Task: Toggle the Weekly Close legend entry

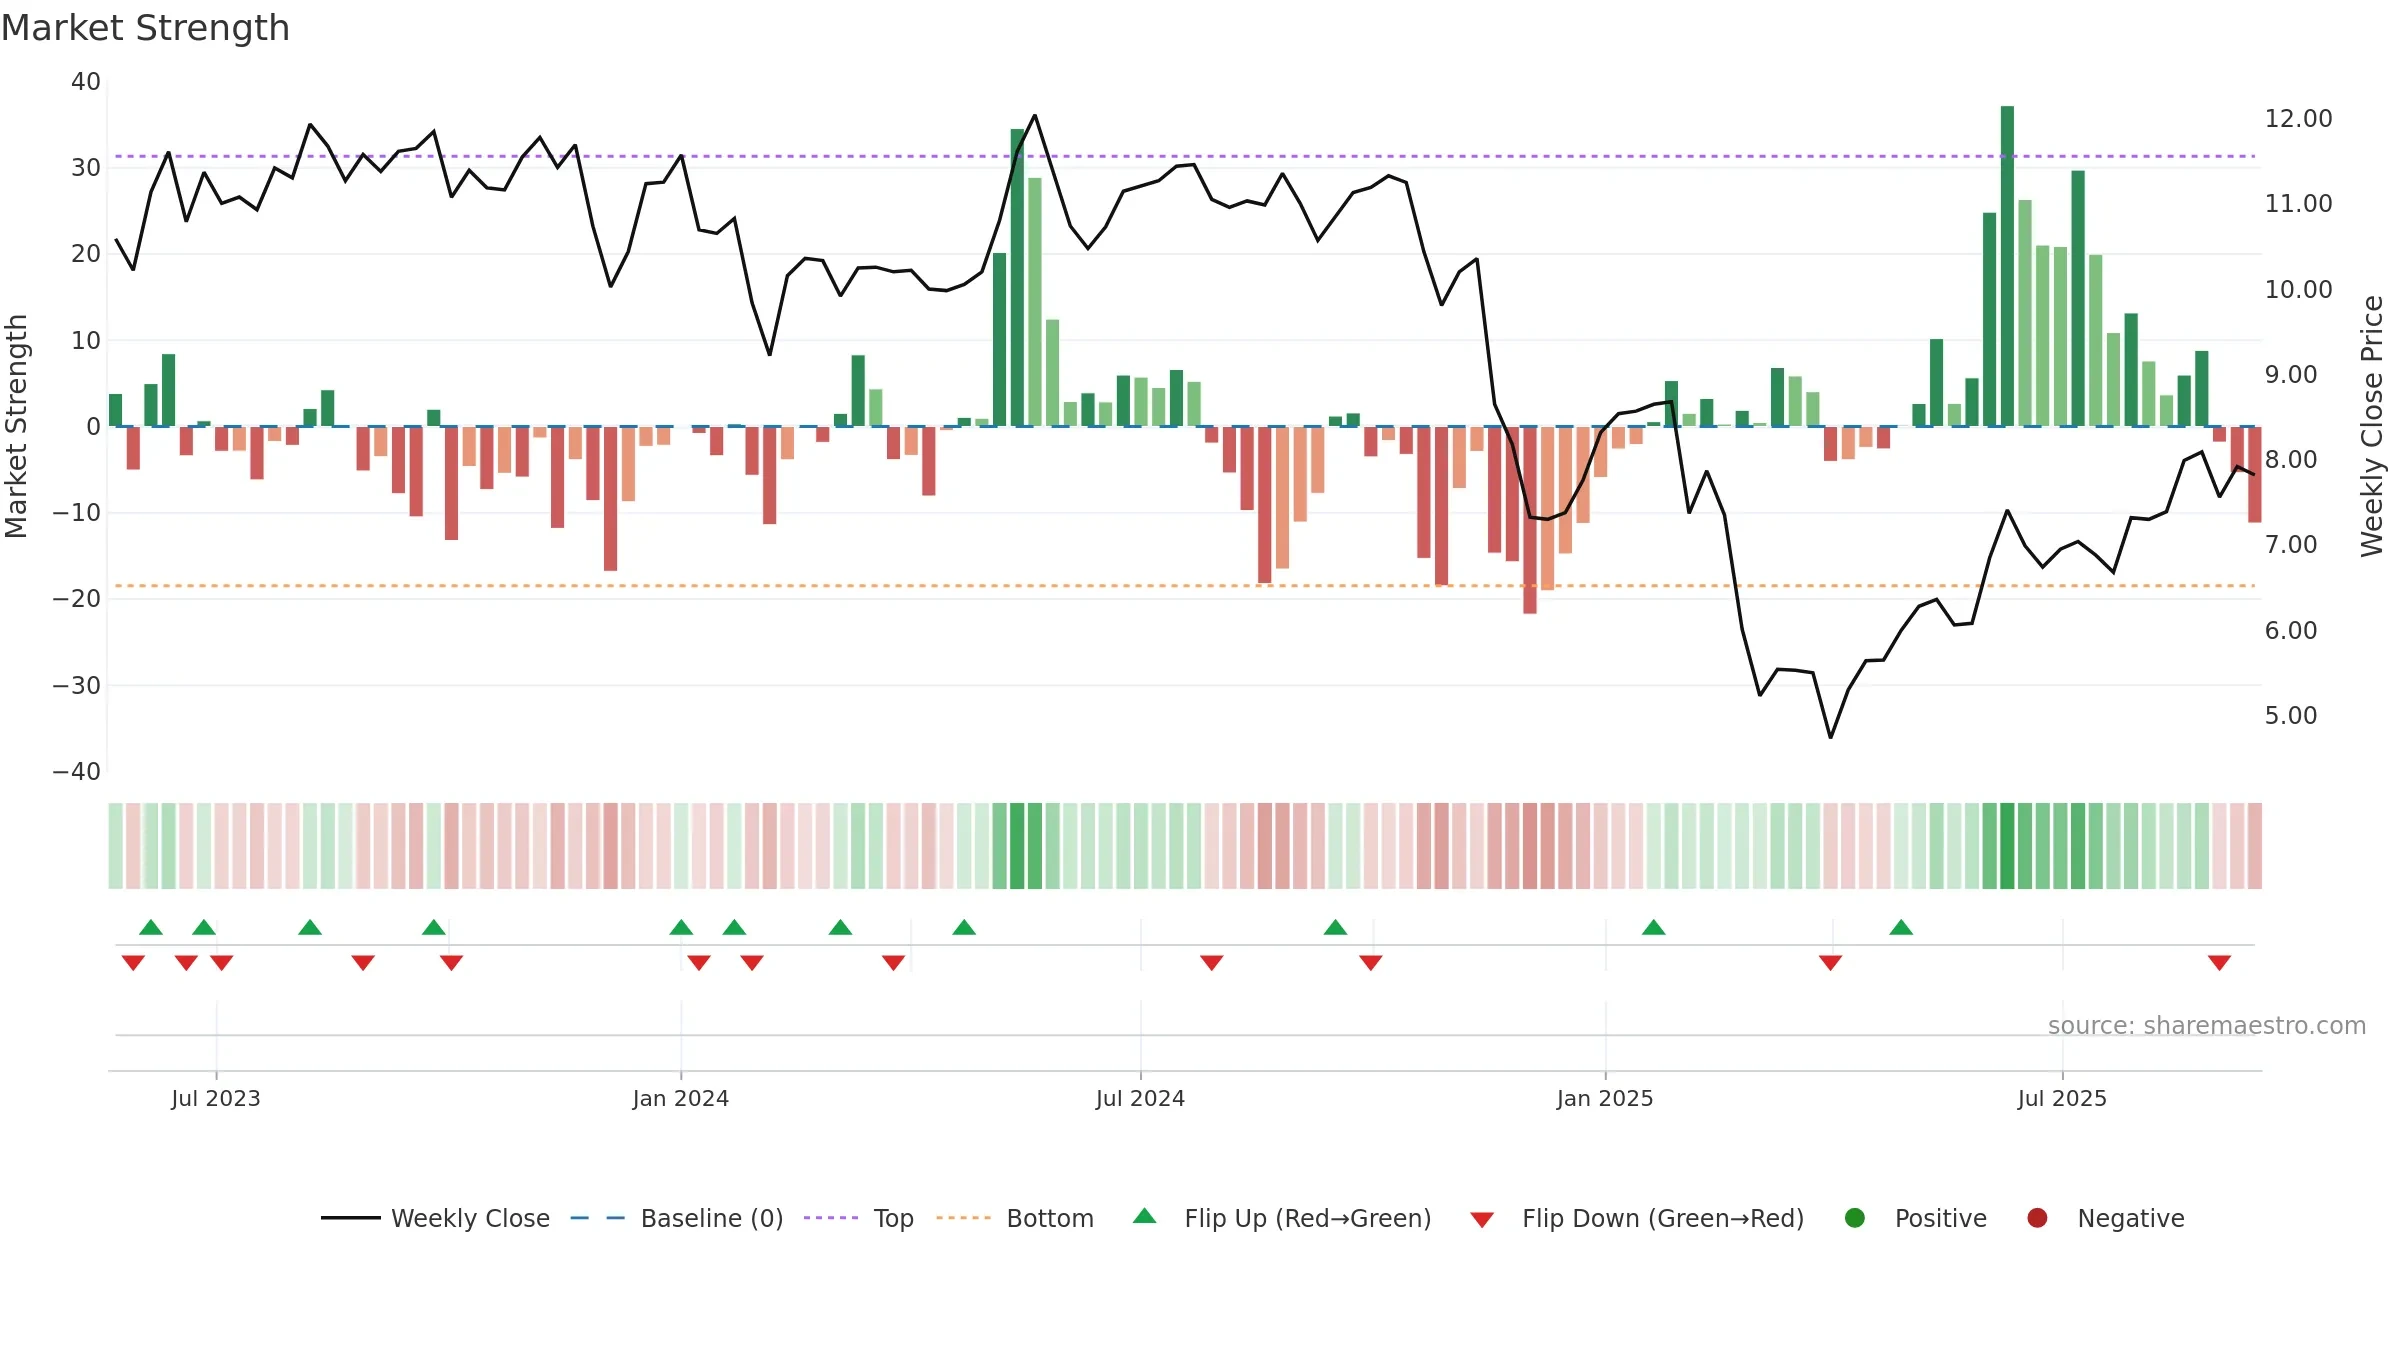Action: pyautogui.click(x=435, y=1218)
